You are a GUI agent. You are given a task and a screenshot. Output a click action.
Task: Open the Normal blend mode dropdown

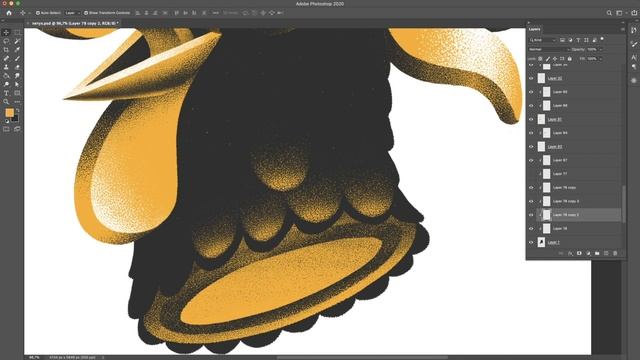[549, 49]
